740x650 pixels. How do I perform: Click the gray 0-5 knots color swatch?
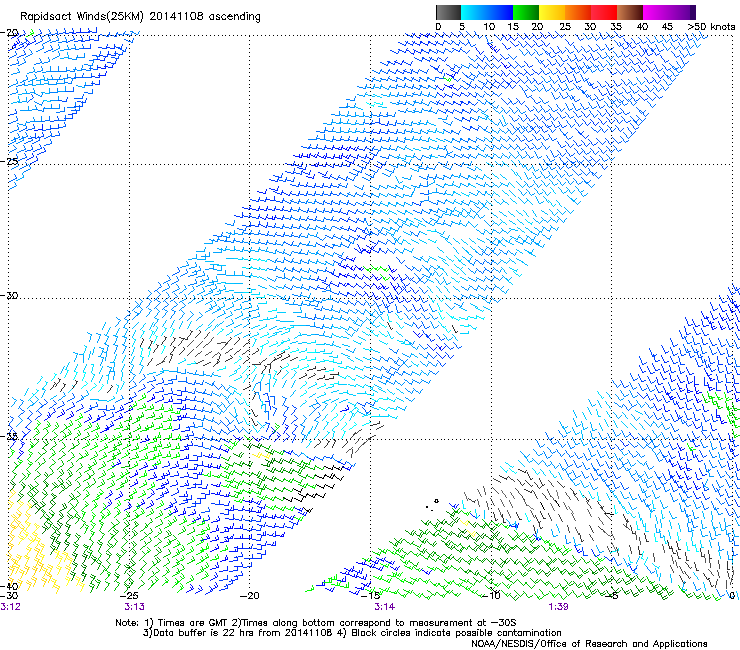pos(448,12)
